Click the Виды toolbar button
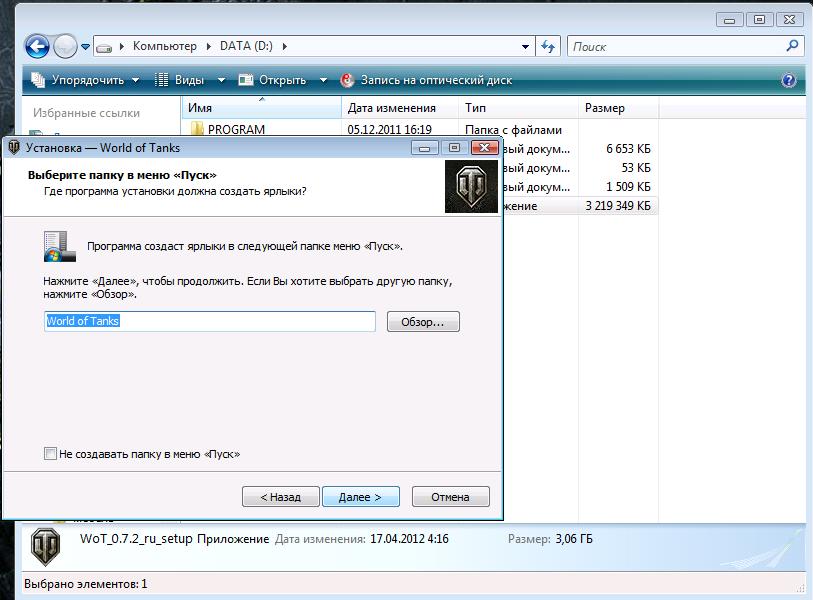Image resolution: width=813 pixels, height=600 pixels. 179,80
